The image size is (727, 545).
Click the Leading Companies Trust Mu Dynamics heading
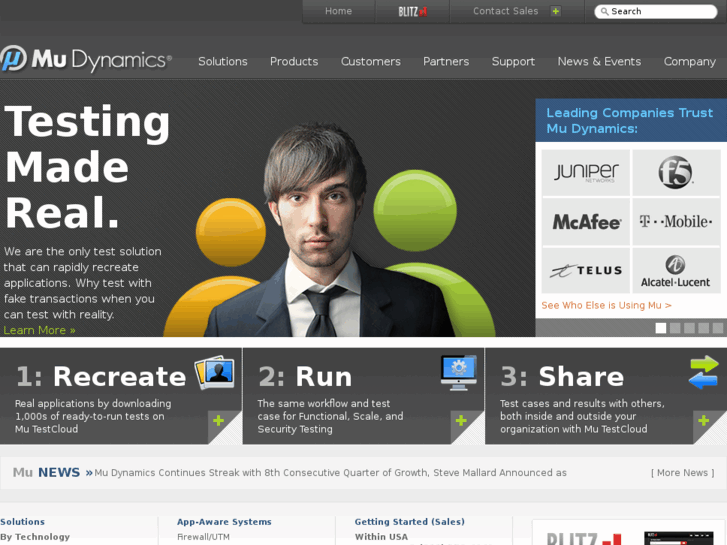629,121
